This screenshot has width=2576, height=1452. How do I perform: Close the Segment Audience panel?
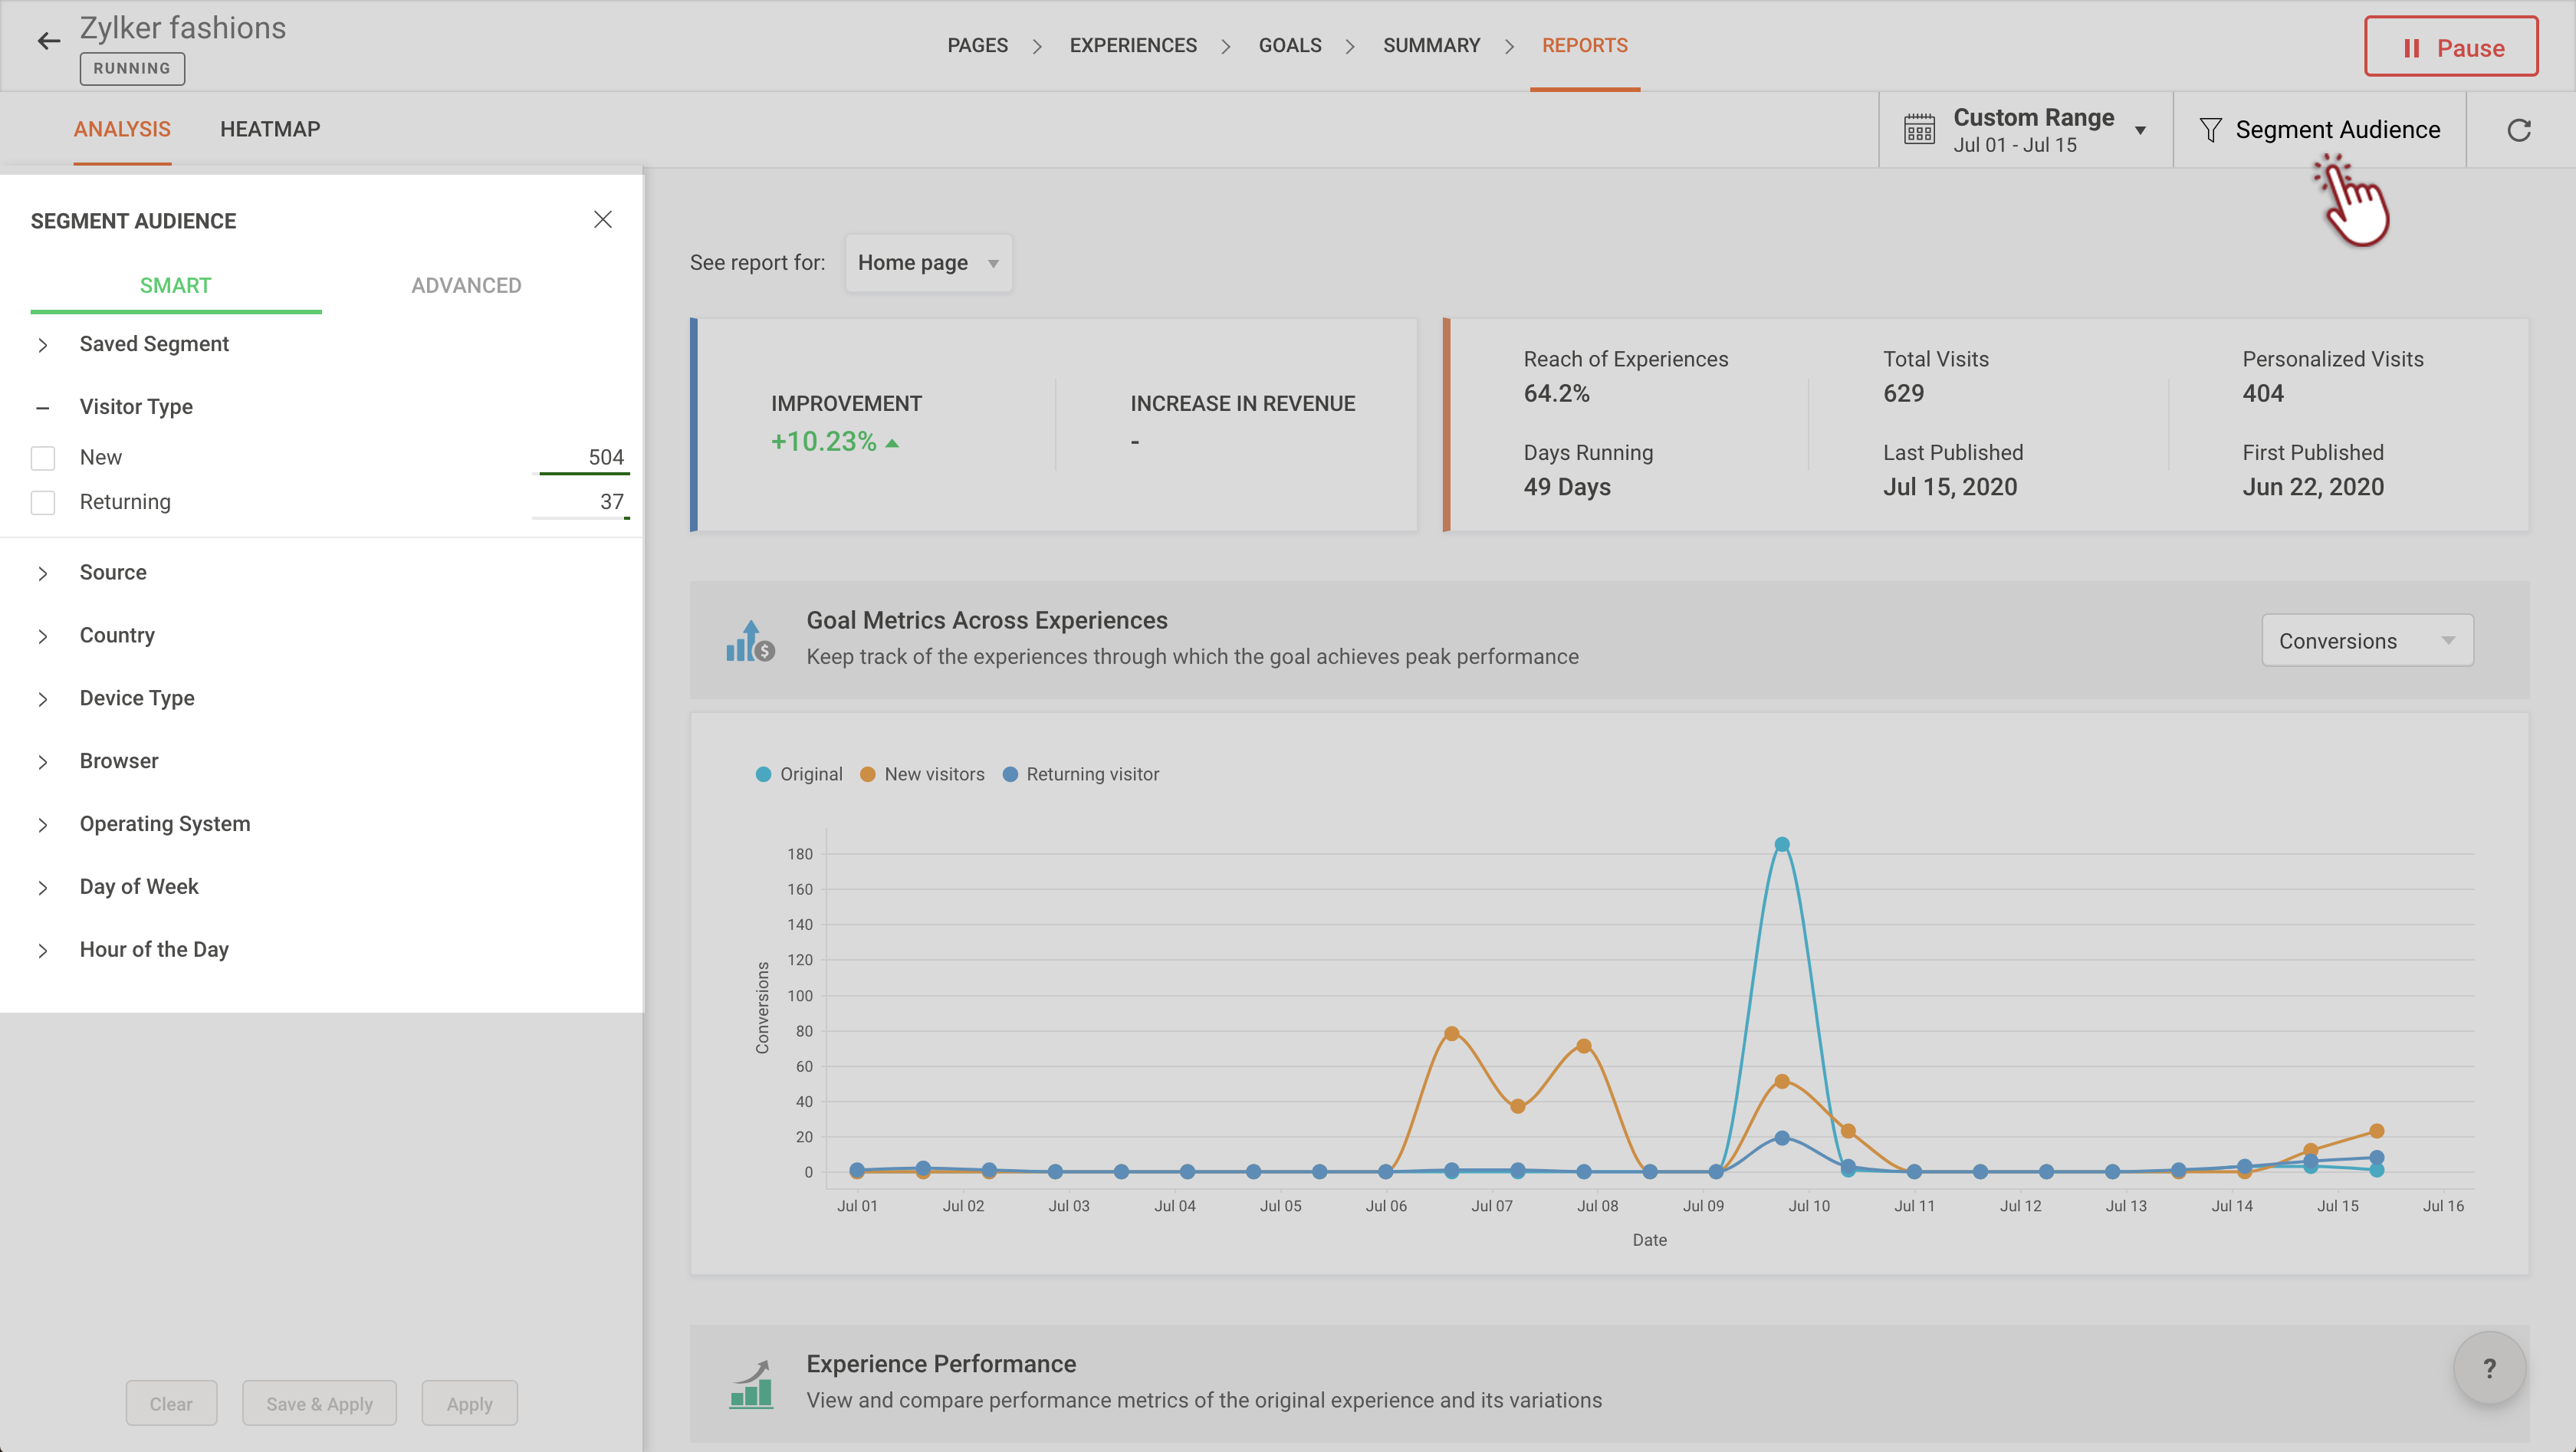pyautogui.click(x=602, y=220)
